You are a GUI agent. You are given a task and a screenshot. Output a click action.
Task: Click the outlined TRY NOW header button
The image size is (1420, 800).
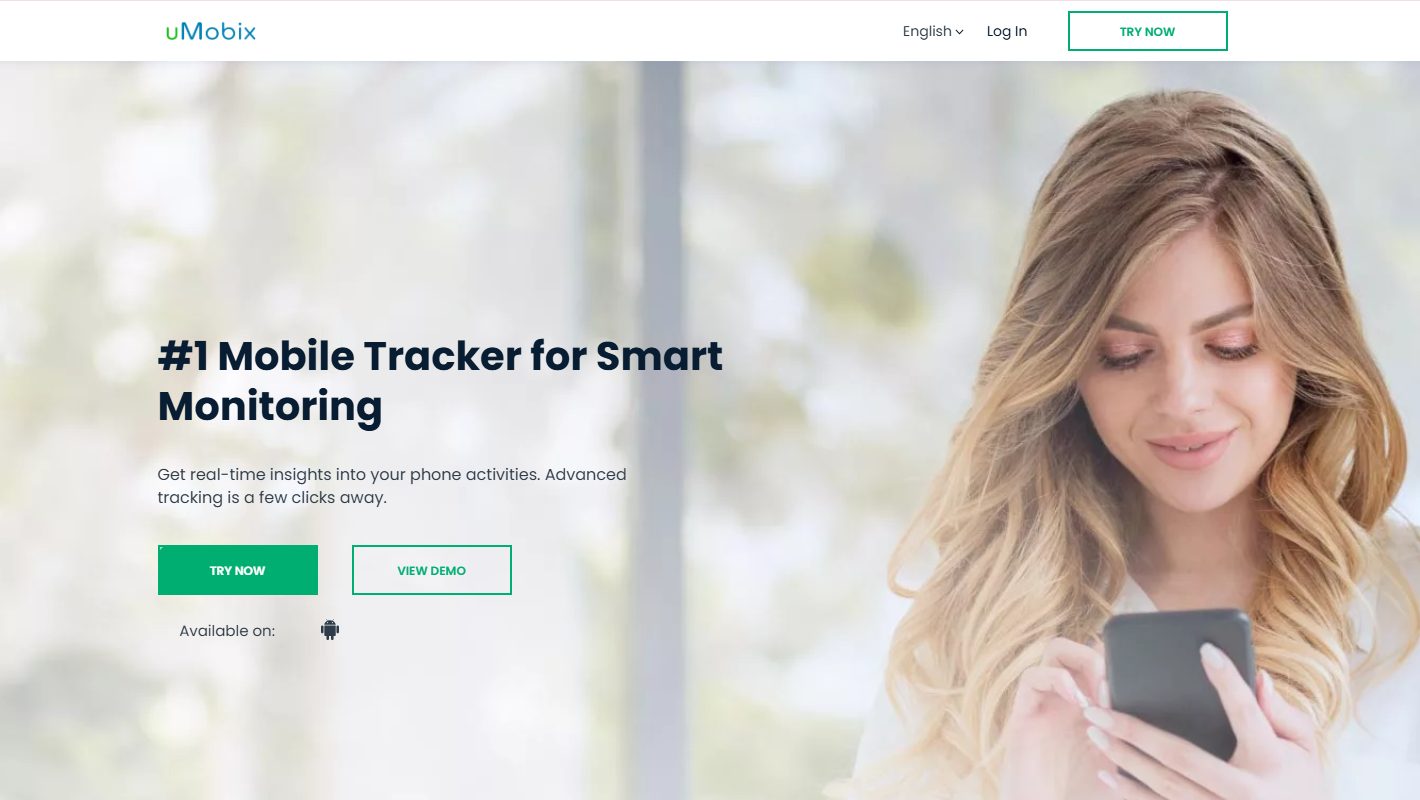point(1148,31)
